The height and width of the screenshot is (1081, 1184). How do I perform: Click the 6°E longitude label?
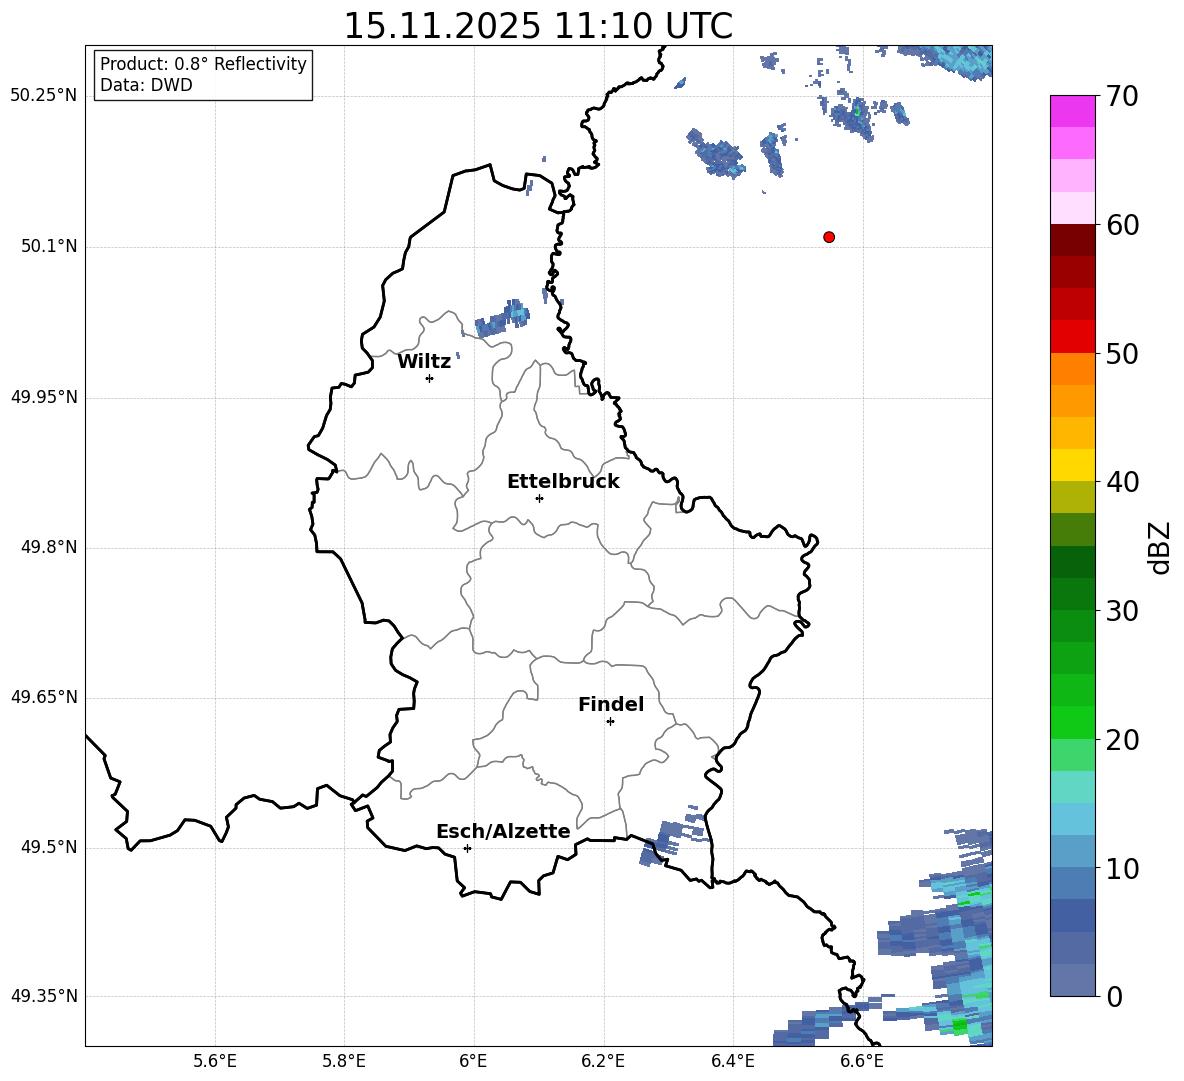pos(473,1061)
